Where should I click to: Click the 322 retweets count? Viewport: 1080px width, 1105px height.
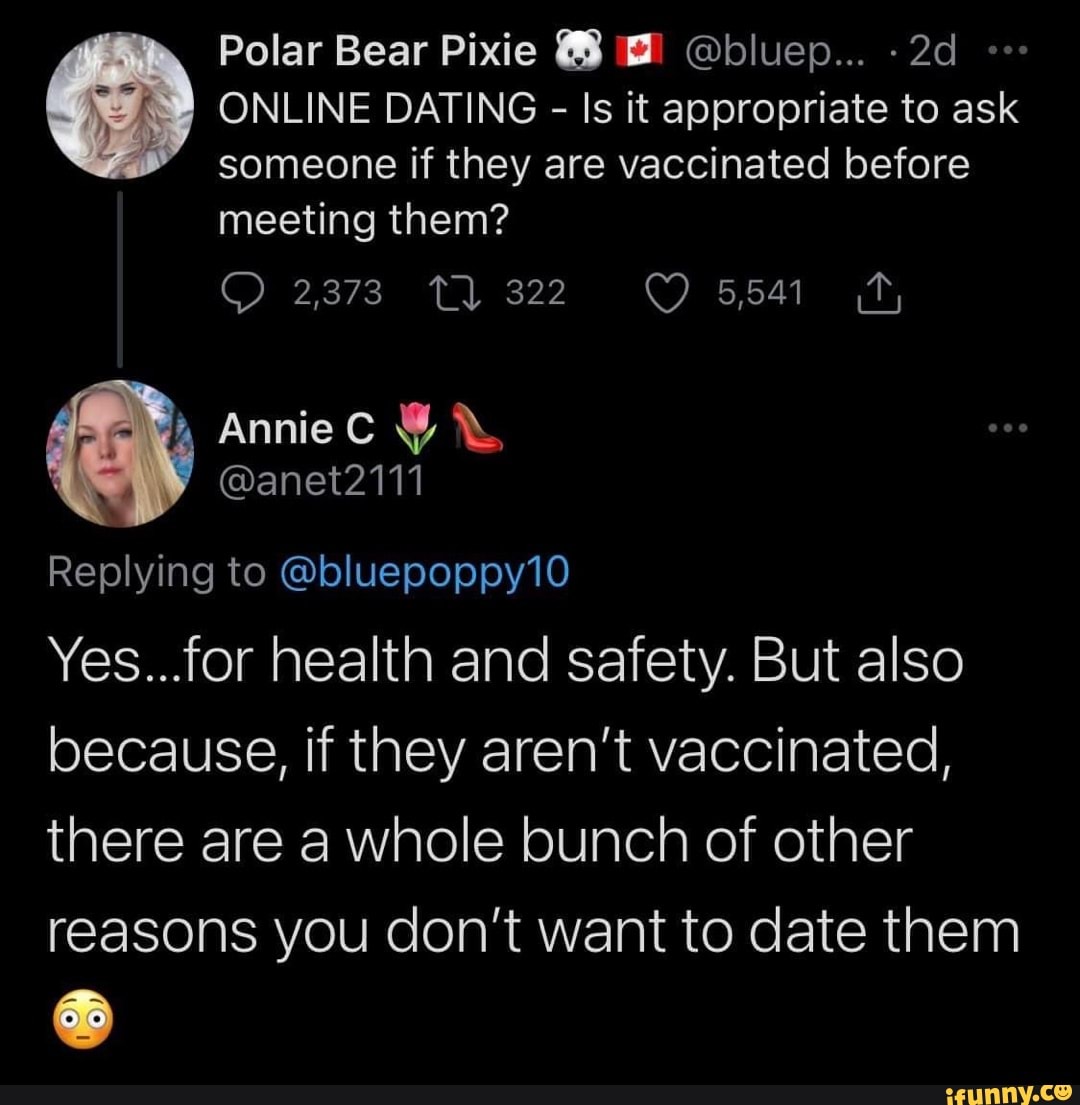pyautogui.click(x=534, y=293)
